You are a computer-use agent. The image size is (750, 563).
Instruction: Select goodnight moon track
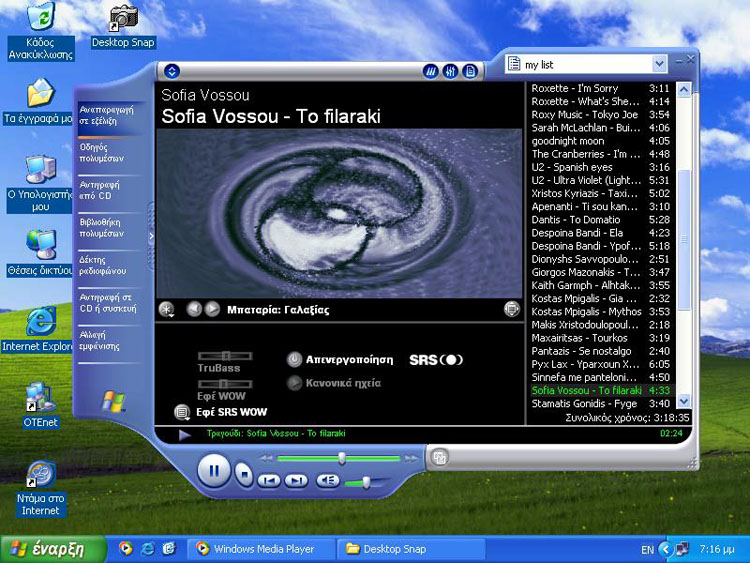600,141
